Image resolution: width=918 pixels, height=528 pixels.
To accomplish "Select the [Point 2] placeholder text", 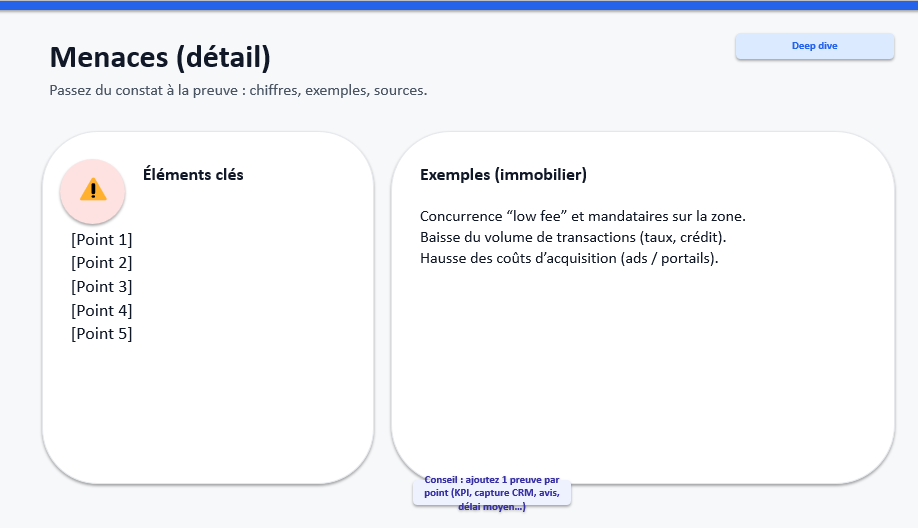I will click(101, 263).
